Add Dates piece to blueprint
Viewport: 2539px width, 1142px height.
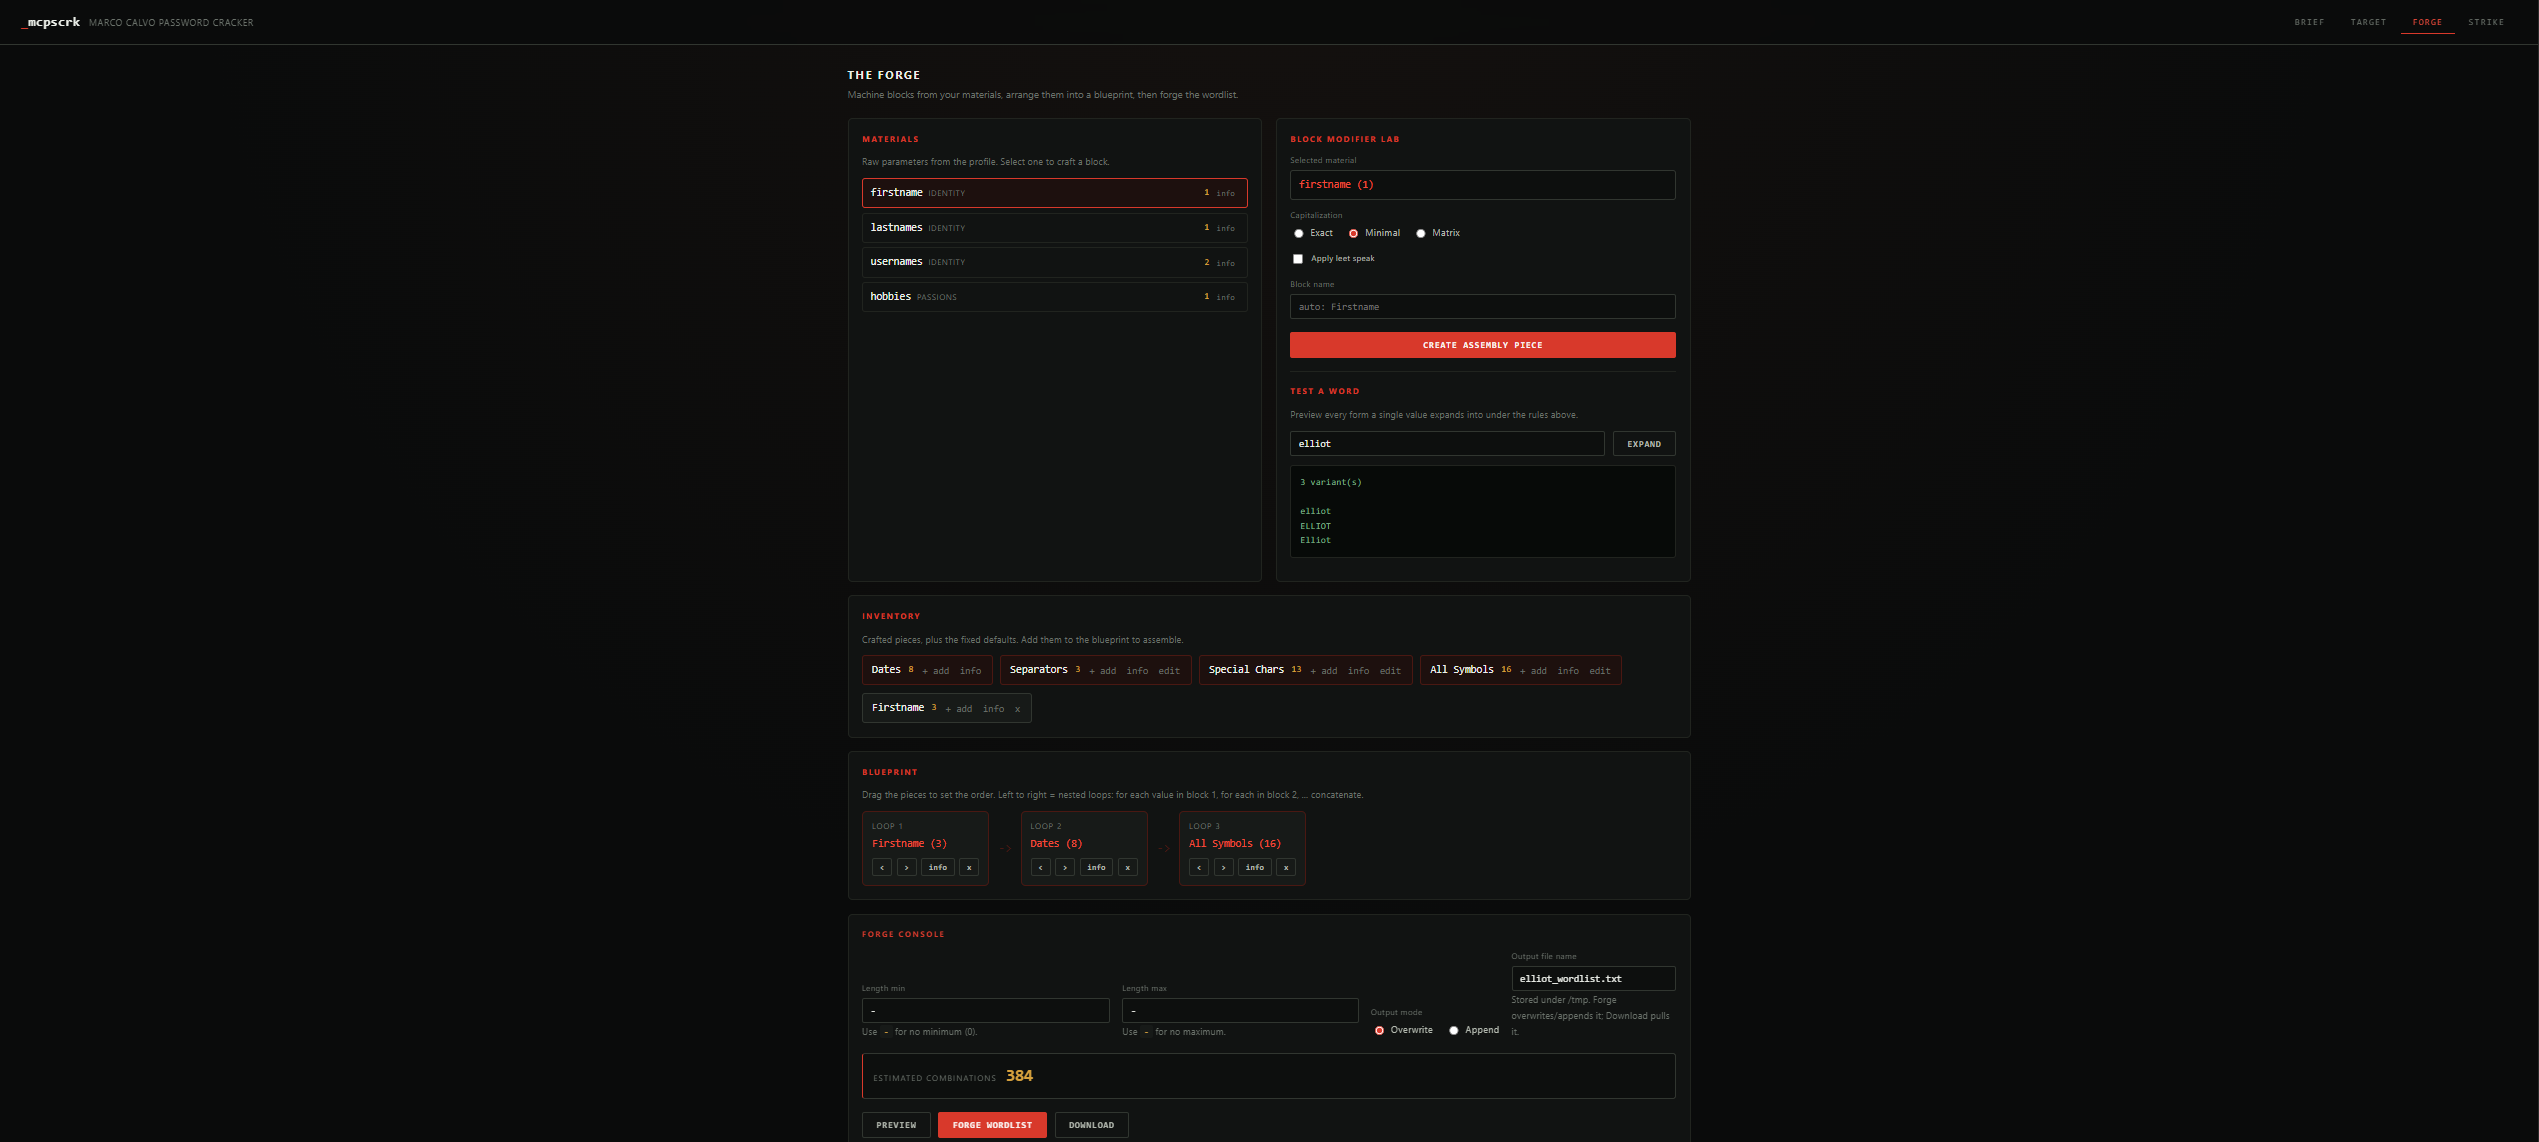coord(936,671)
